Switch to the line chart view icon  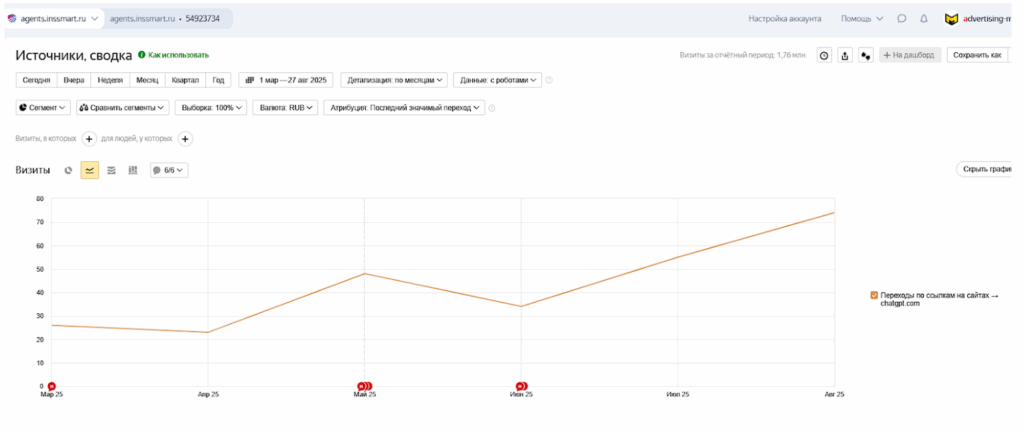tap(90, 170)
